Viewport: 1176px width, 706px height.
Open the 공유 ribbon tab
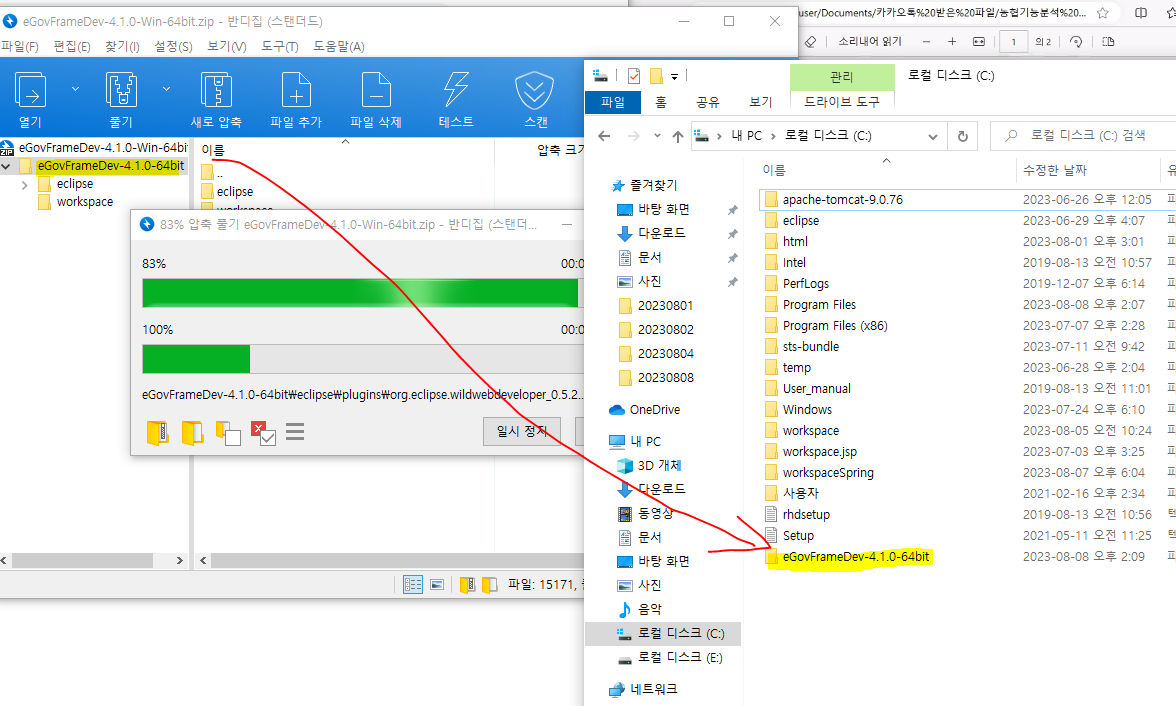click(707, 102)
